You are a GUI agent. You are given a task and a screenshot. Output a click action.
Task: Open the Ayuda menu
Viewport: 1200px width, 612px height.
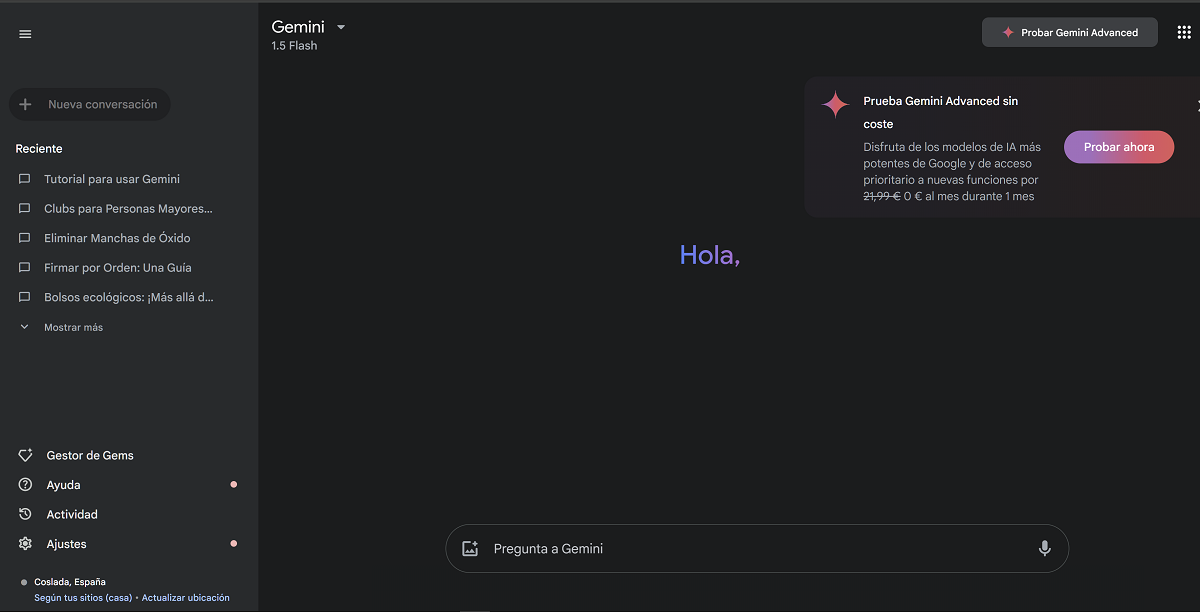click(x=63, y=485)
